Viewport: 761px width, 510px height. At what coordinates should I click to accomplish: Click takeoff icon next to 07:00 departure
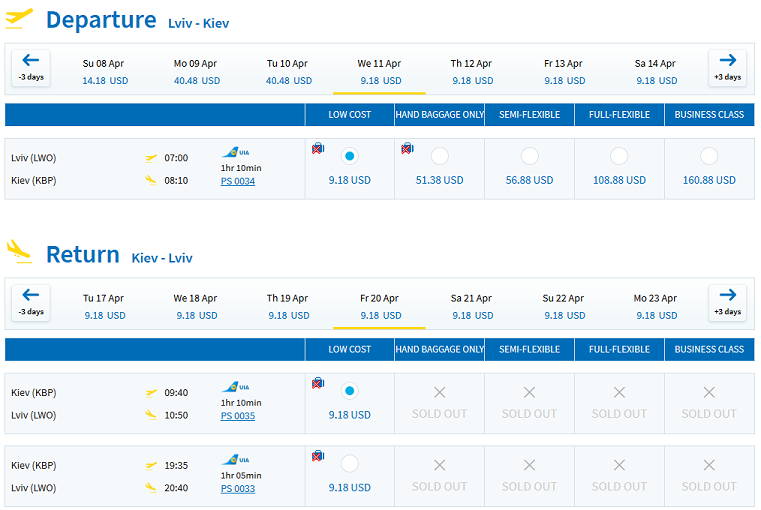(x=151, y=158)
